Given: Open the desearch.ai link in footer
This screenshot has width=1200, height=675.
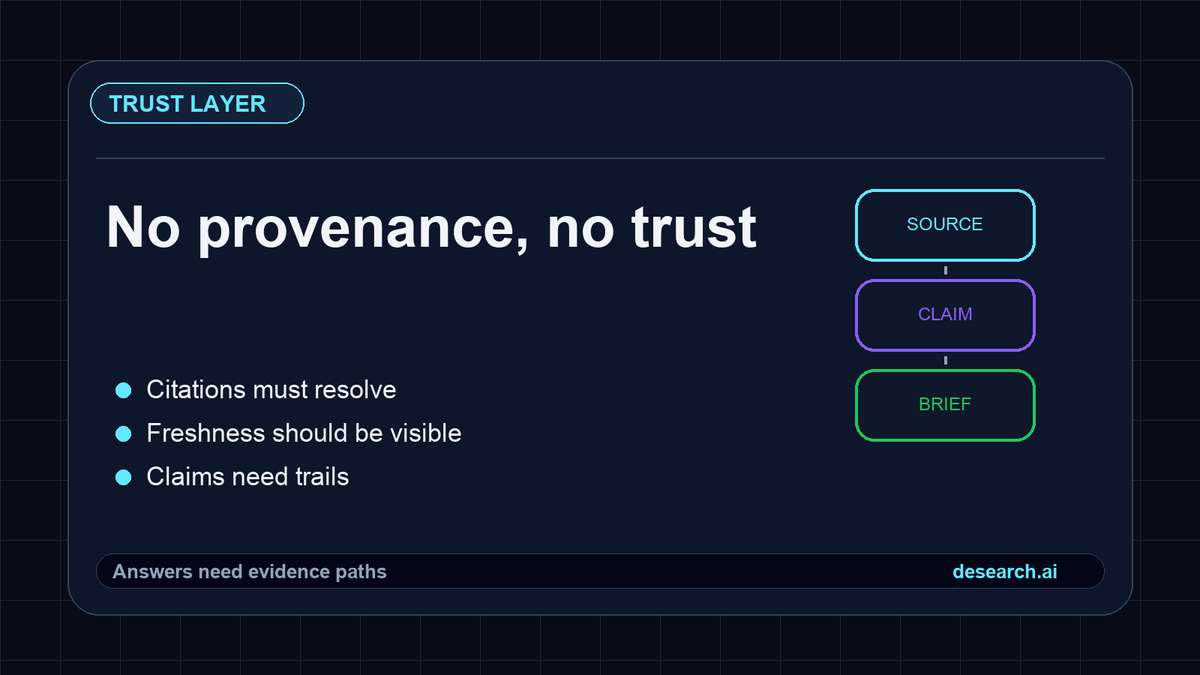Looking at the screenshot, I should (1005, 572).
